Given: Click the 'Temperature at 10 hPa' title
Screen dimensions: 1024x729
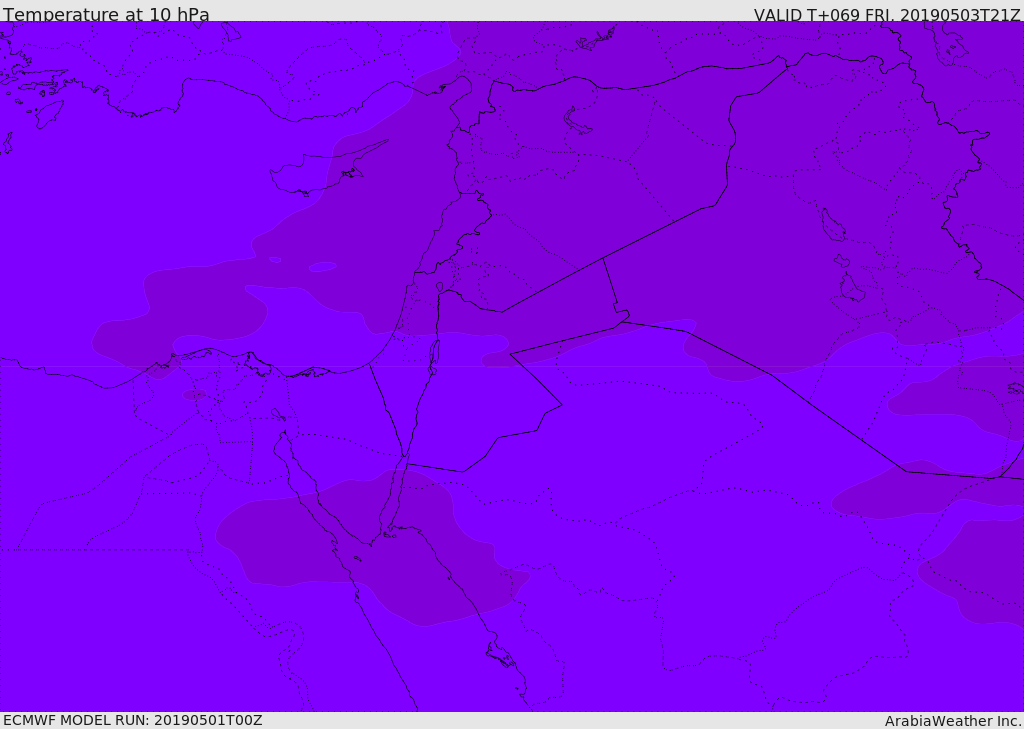Looking at the screenshot, I should (x=106, y=15).
